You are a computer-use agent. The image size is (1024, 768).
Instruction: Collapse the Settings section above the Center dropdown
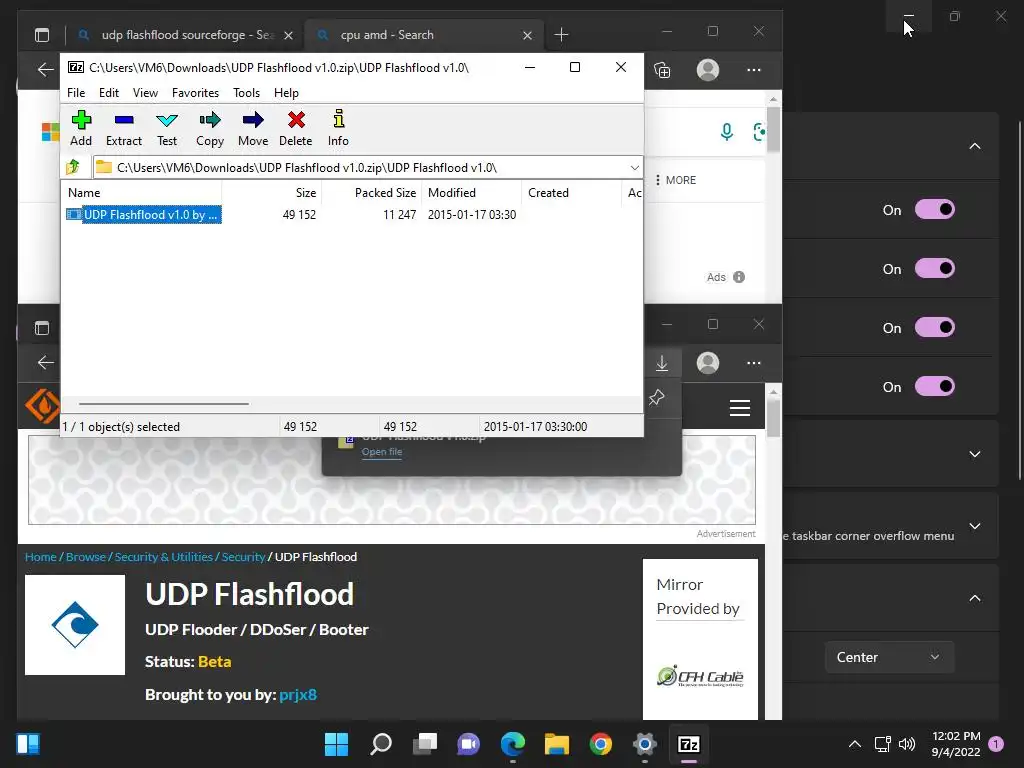[x=974, y=598]
